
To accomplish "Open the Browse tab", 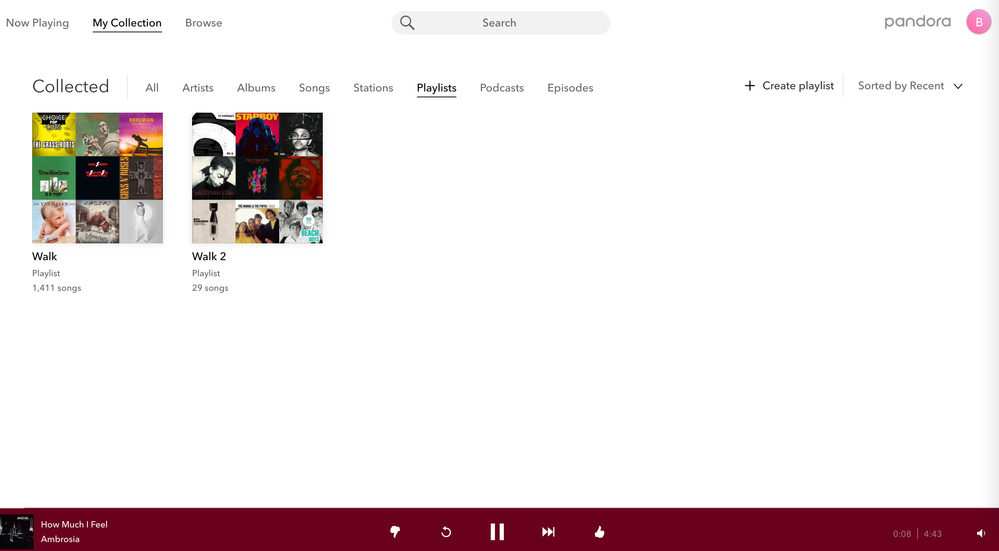I will (x=203, y=23).
